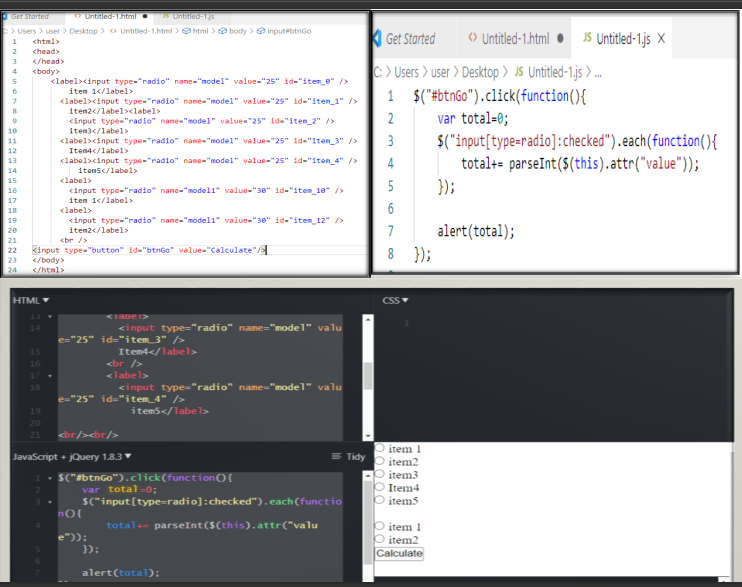The width and height of the screenshot is (742, 587).
Task: Click the file icon before the Untitled-1.html breadcrumb
Action: [x=113, y=31]
